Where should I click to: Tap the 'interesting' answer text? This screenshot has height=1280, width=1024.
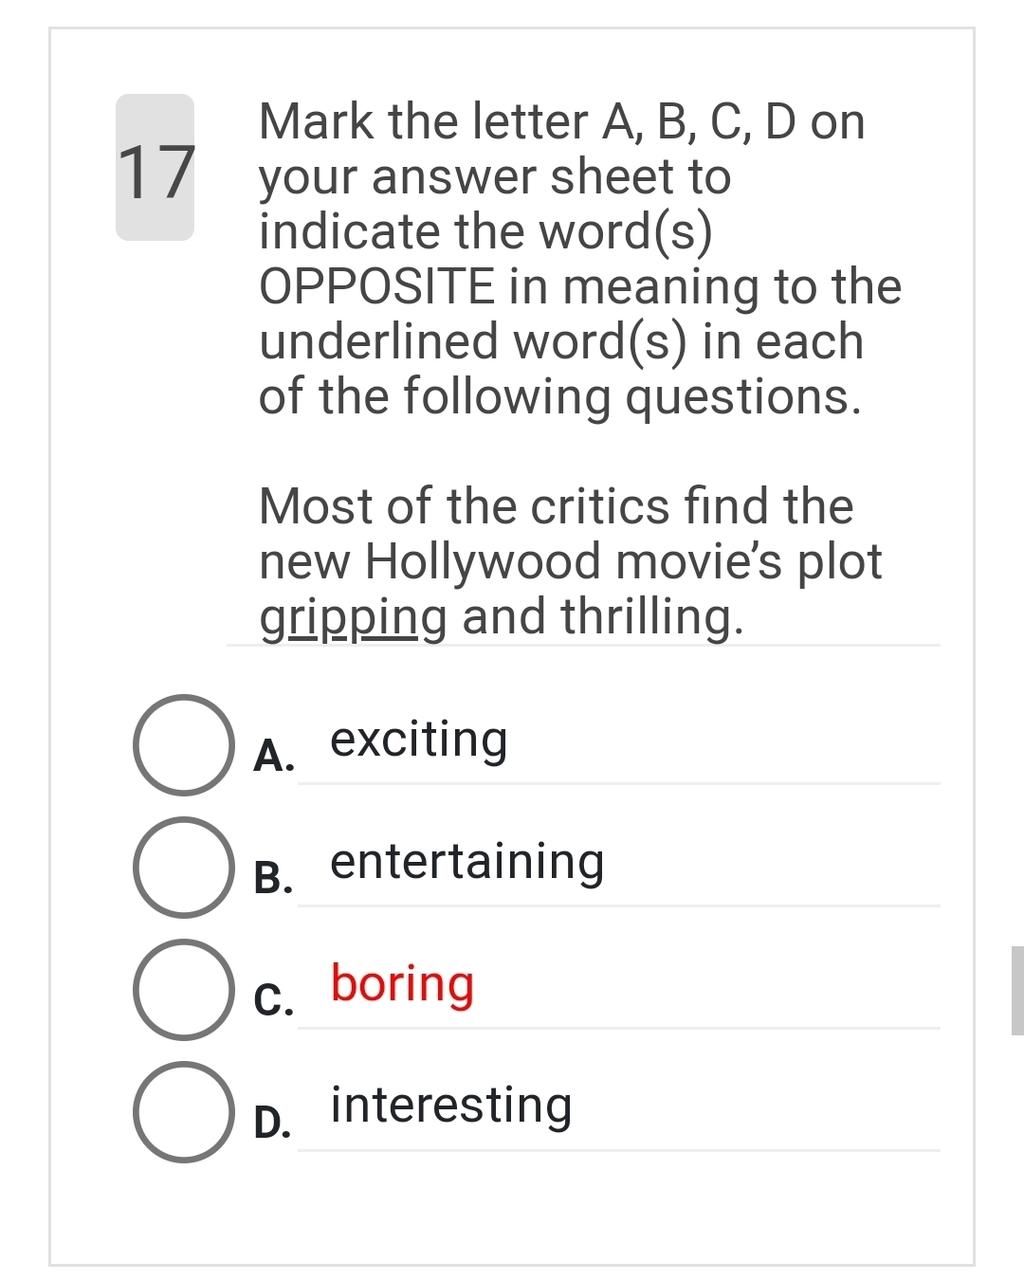pyautogui.click(x=451, y=1106)
